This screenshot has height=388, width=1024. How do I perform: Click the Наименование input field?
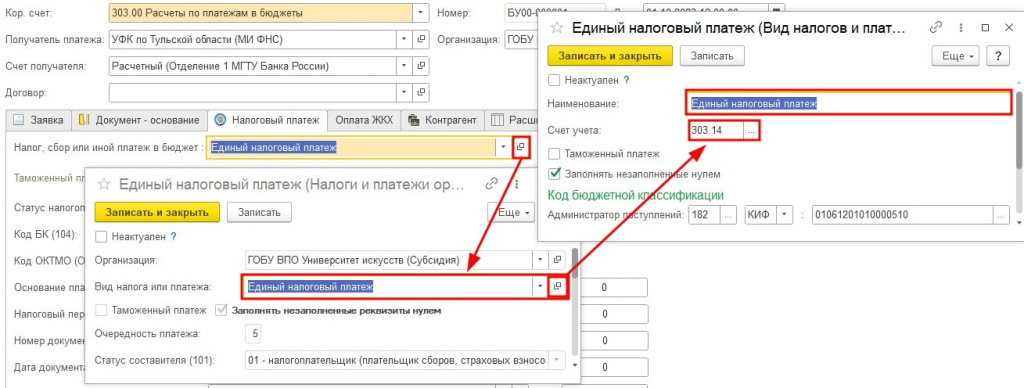pos(848,103)
